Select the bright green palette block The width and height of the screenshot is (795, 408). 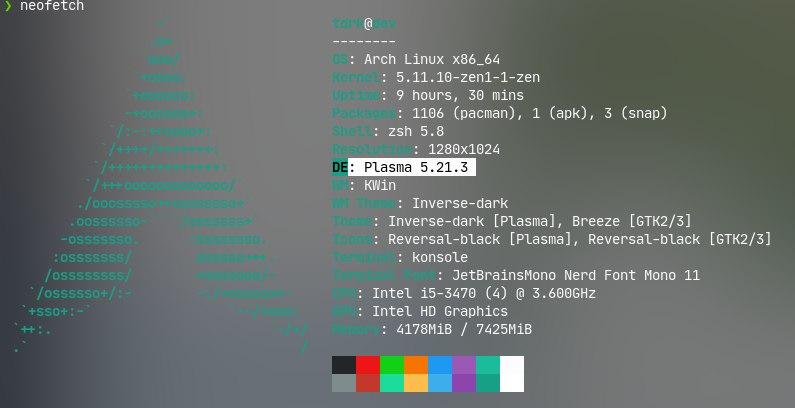(x=392, y=365)
